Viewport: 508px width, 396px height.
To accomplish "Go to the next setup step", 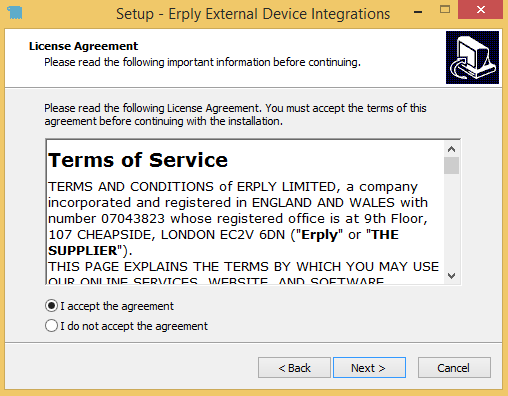I will click(369, 368).
